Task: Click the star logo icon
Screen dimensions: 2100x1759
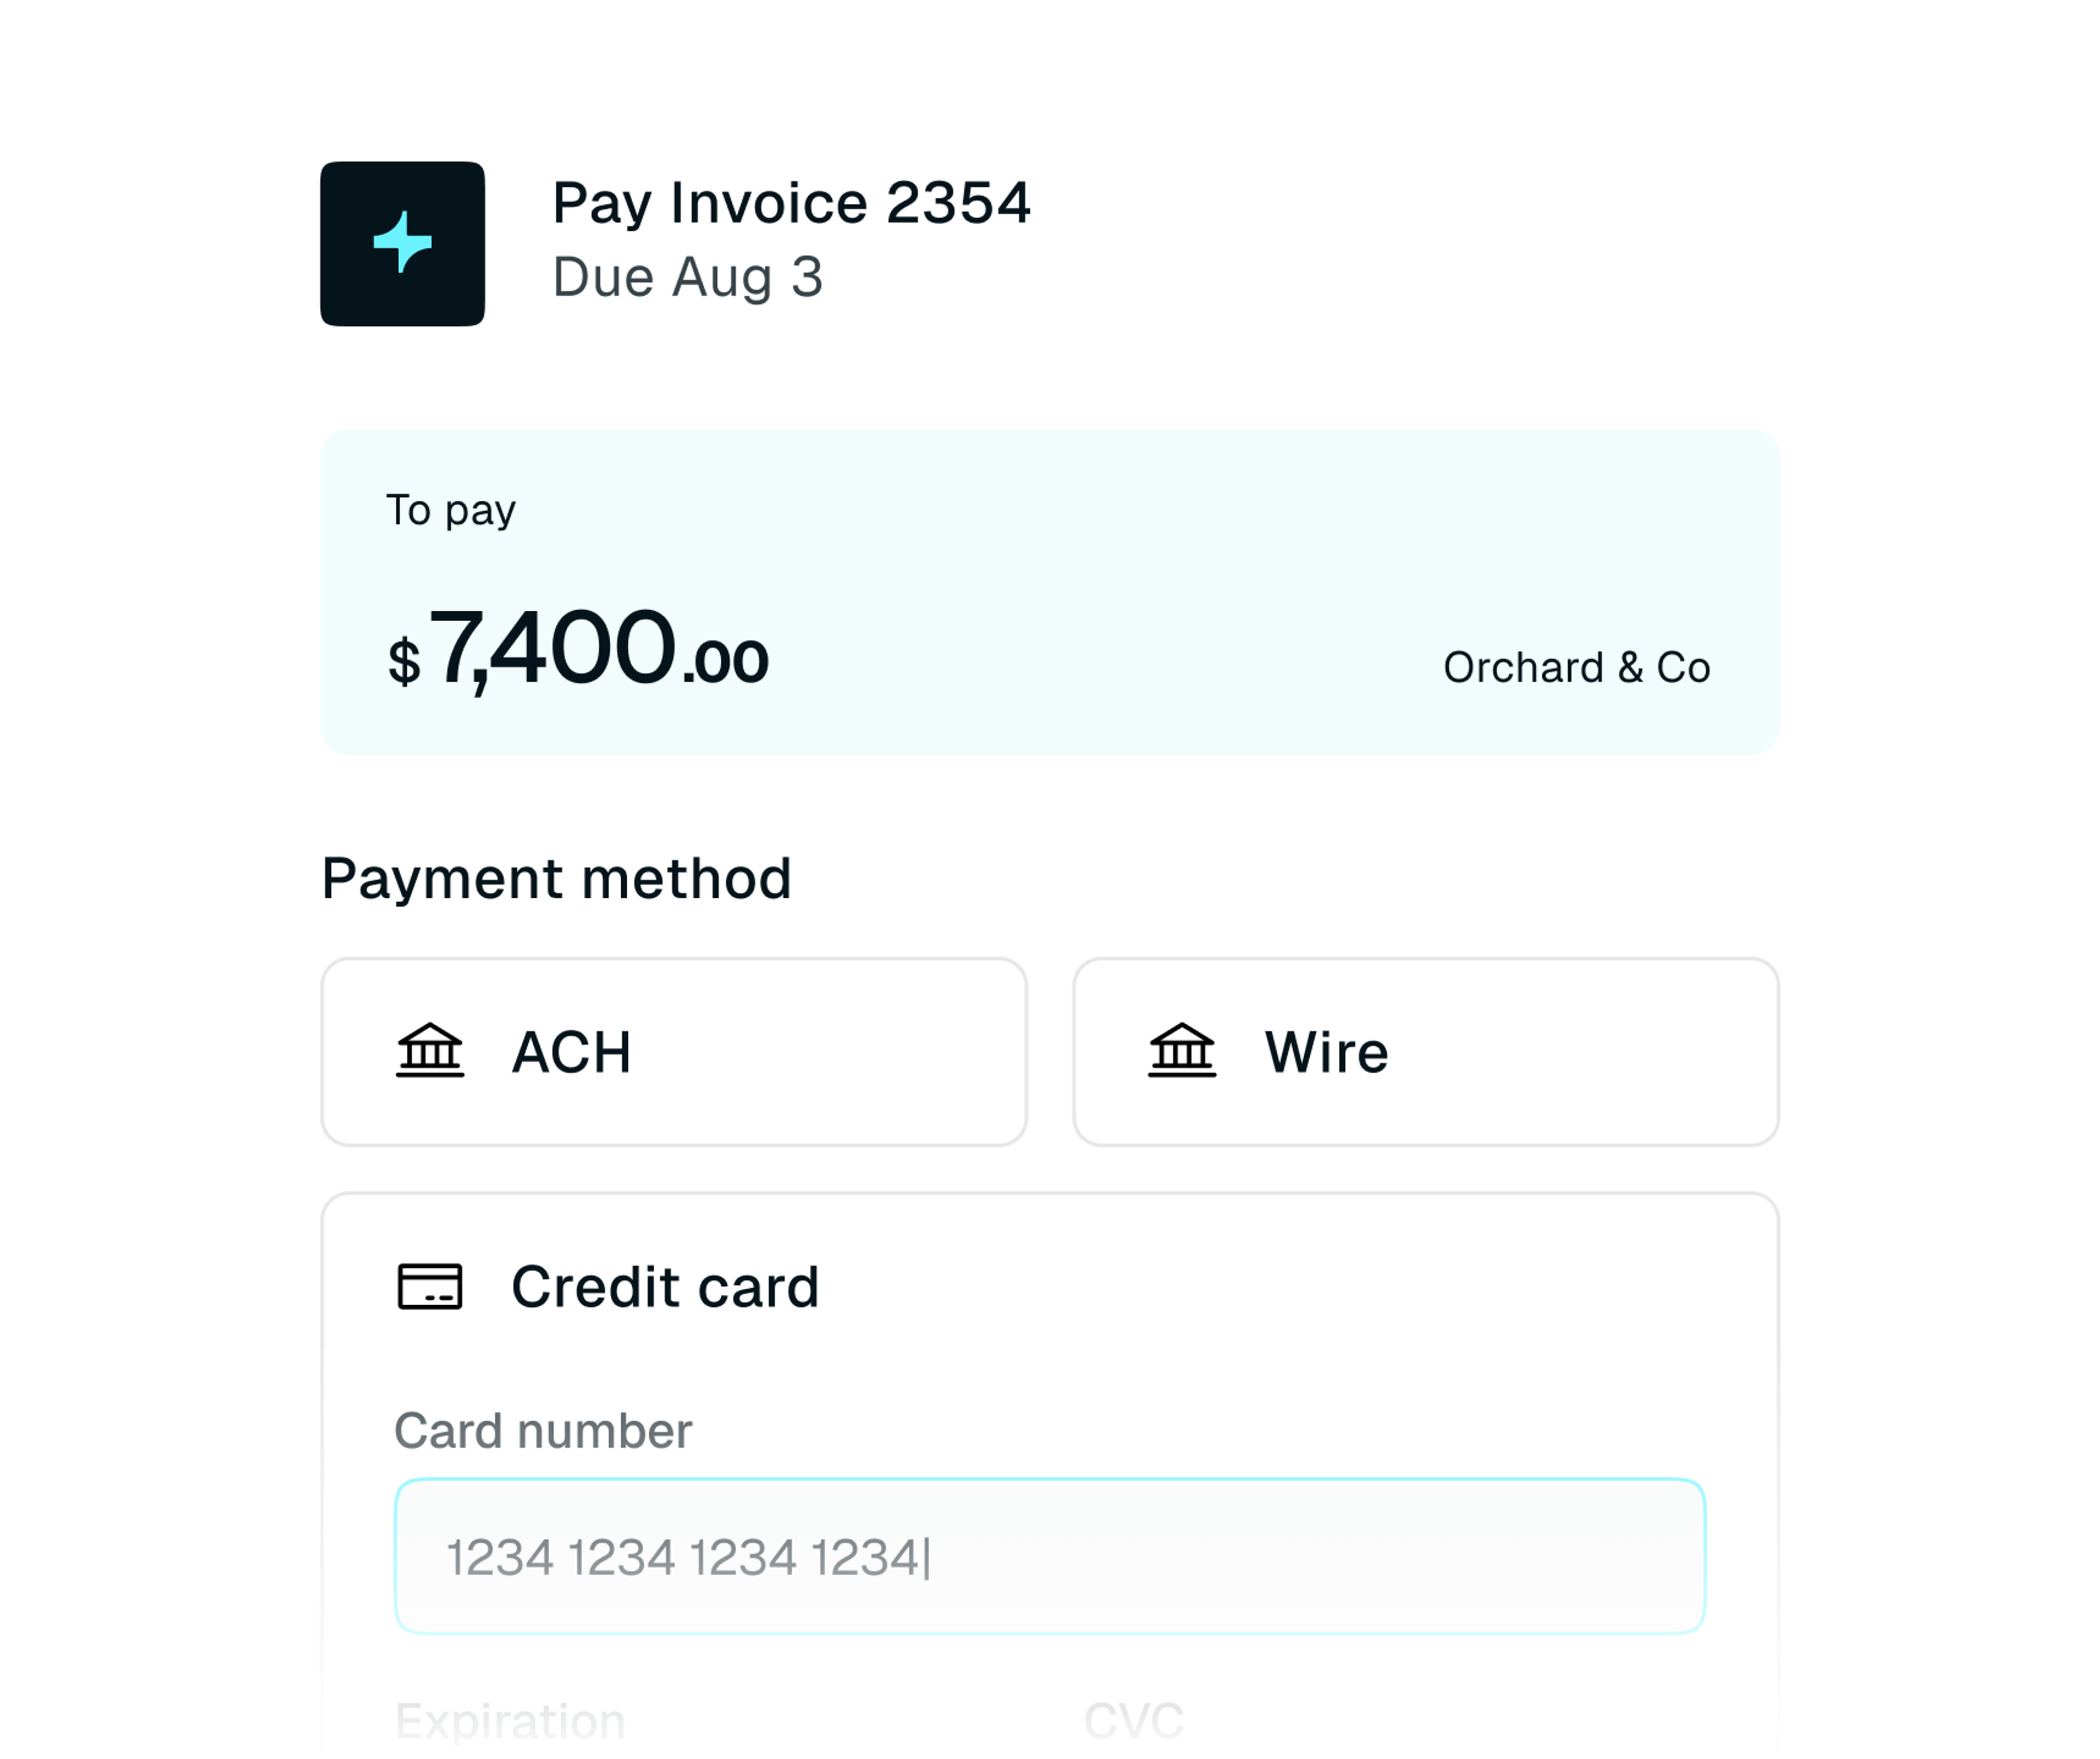Action: click(x=402, y=243)
